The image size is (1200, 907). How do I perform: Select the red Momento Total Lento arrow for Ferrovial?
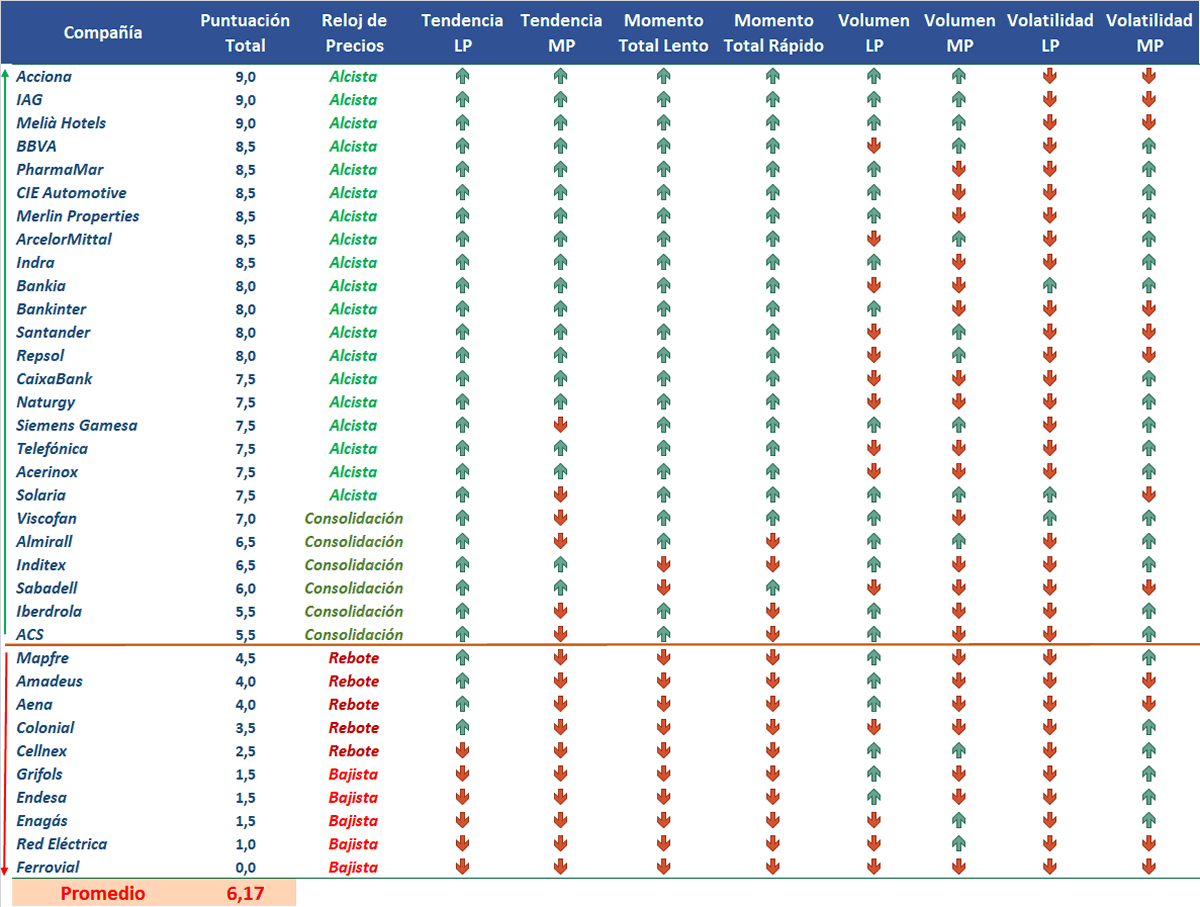coord(663,867)
